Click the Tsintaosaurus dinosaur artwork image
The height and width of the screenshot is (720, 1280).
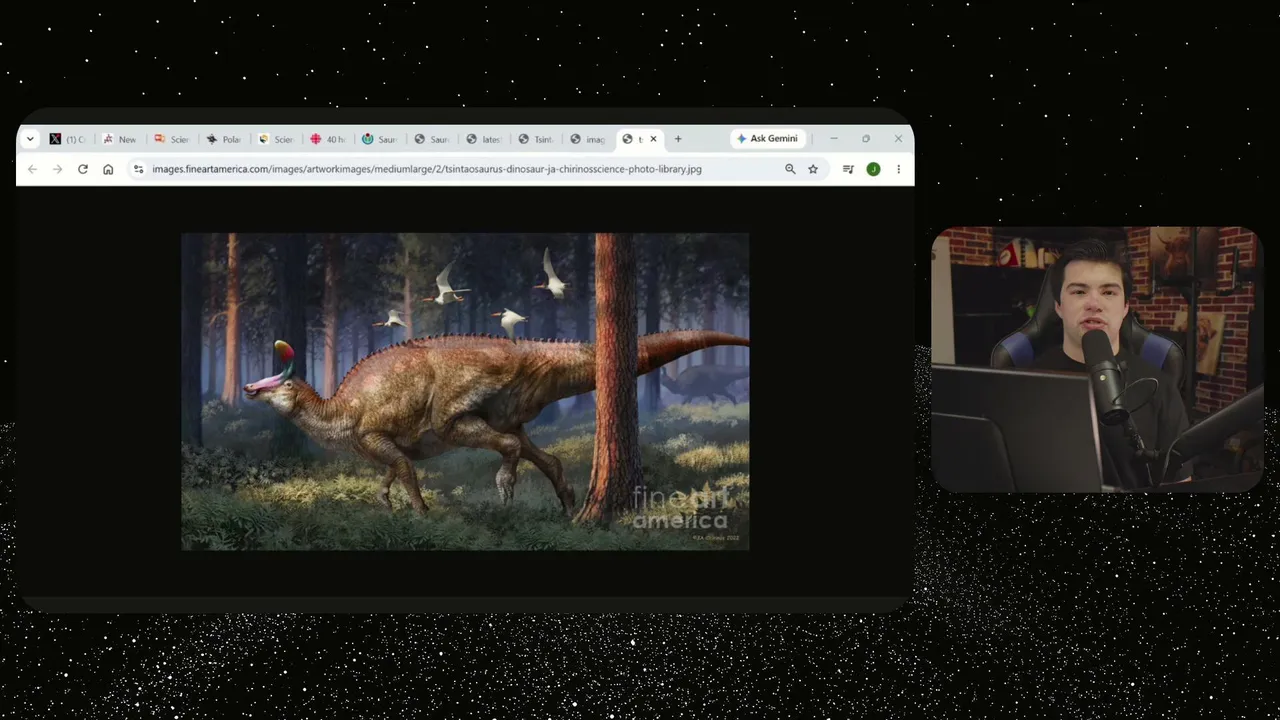[x=465, y=391]
